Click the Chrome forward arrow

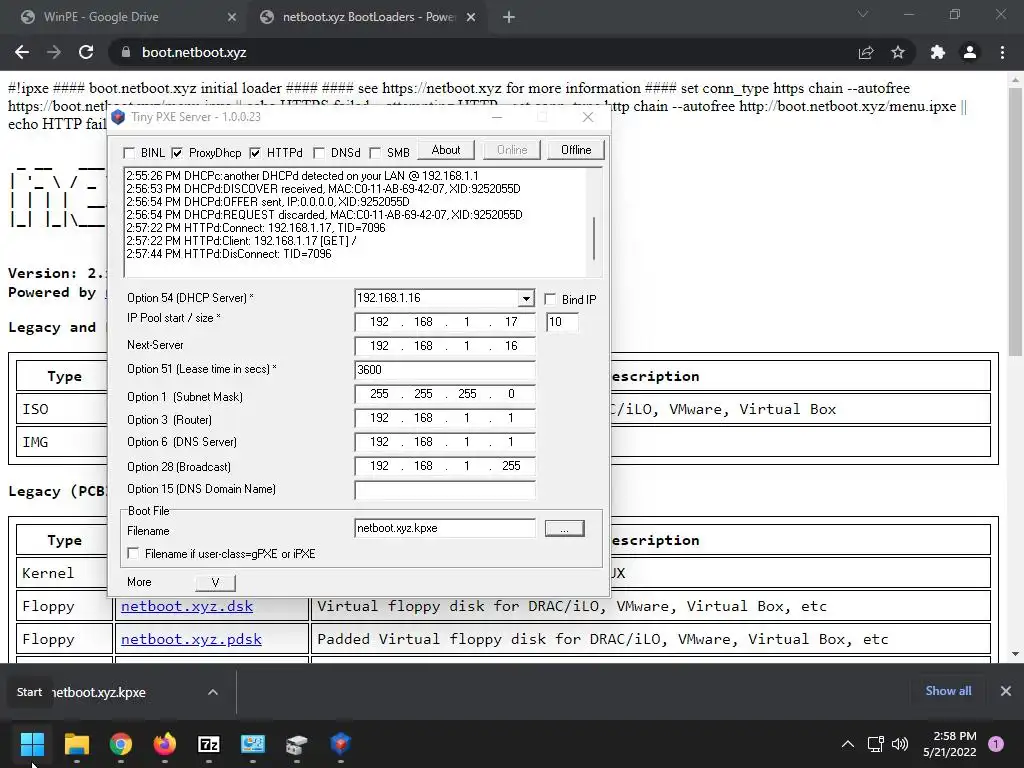[x=54, y=52]
